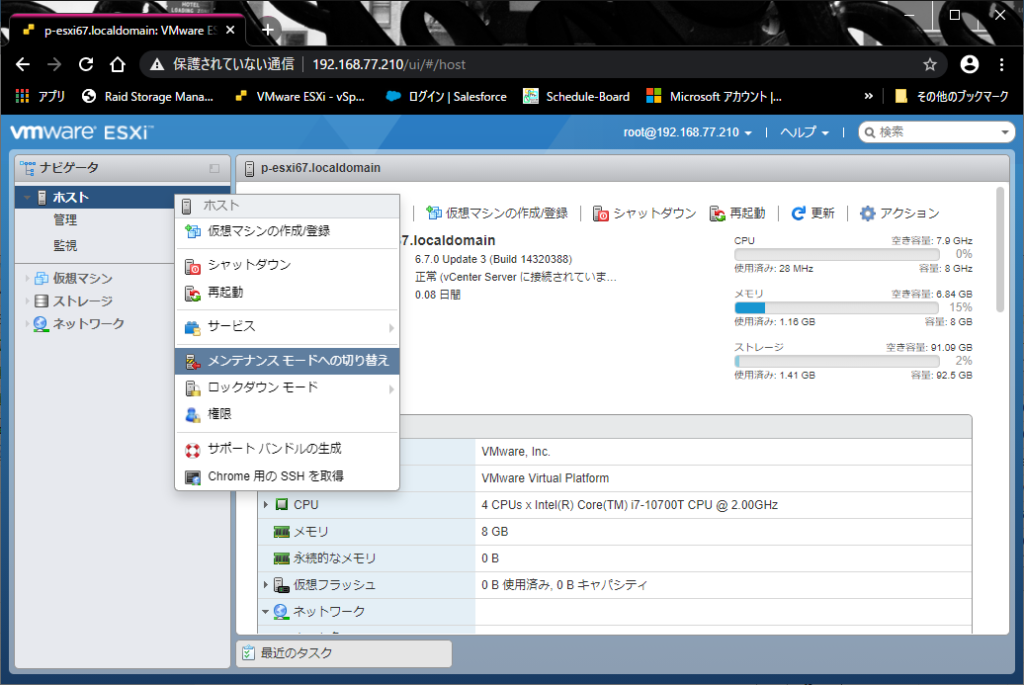
Task: Click the 仮想マシン navigator icon
Action: 41,278
